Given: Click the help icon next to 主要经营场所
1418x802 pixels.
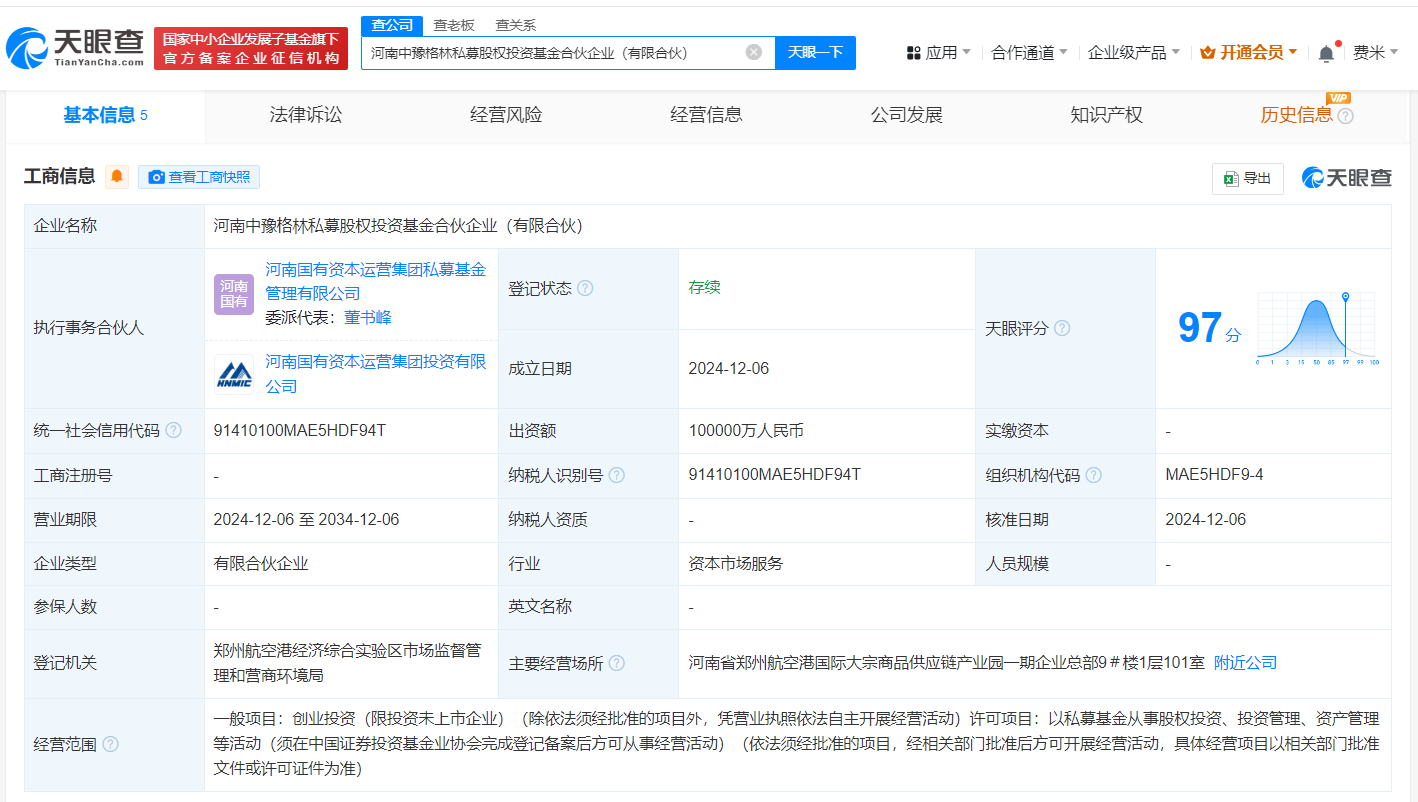Looking at the screenshot, I should (x=617, y=663).
